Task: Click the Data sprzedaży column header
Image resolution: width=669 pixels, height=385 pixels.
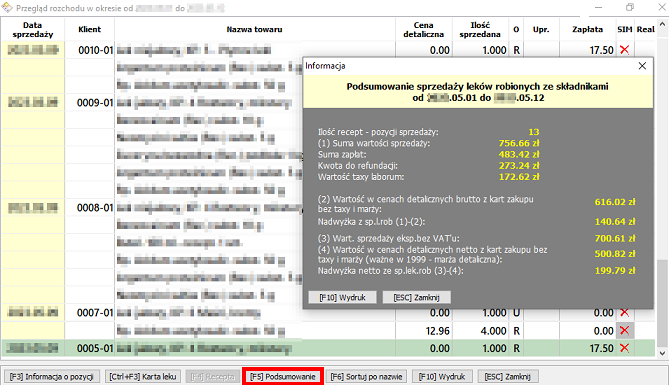Action: click(32, 29)
